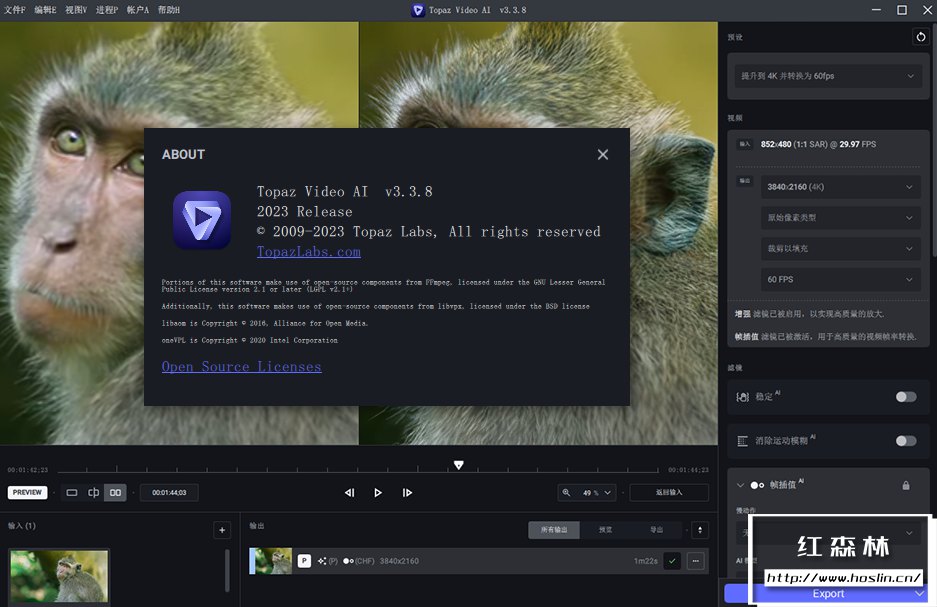The height and width of the screenshot is (607, 937).
Task: Click the timeline playhead marker
Action: [x=458, y=465]
